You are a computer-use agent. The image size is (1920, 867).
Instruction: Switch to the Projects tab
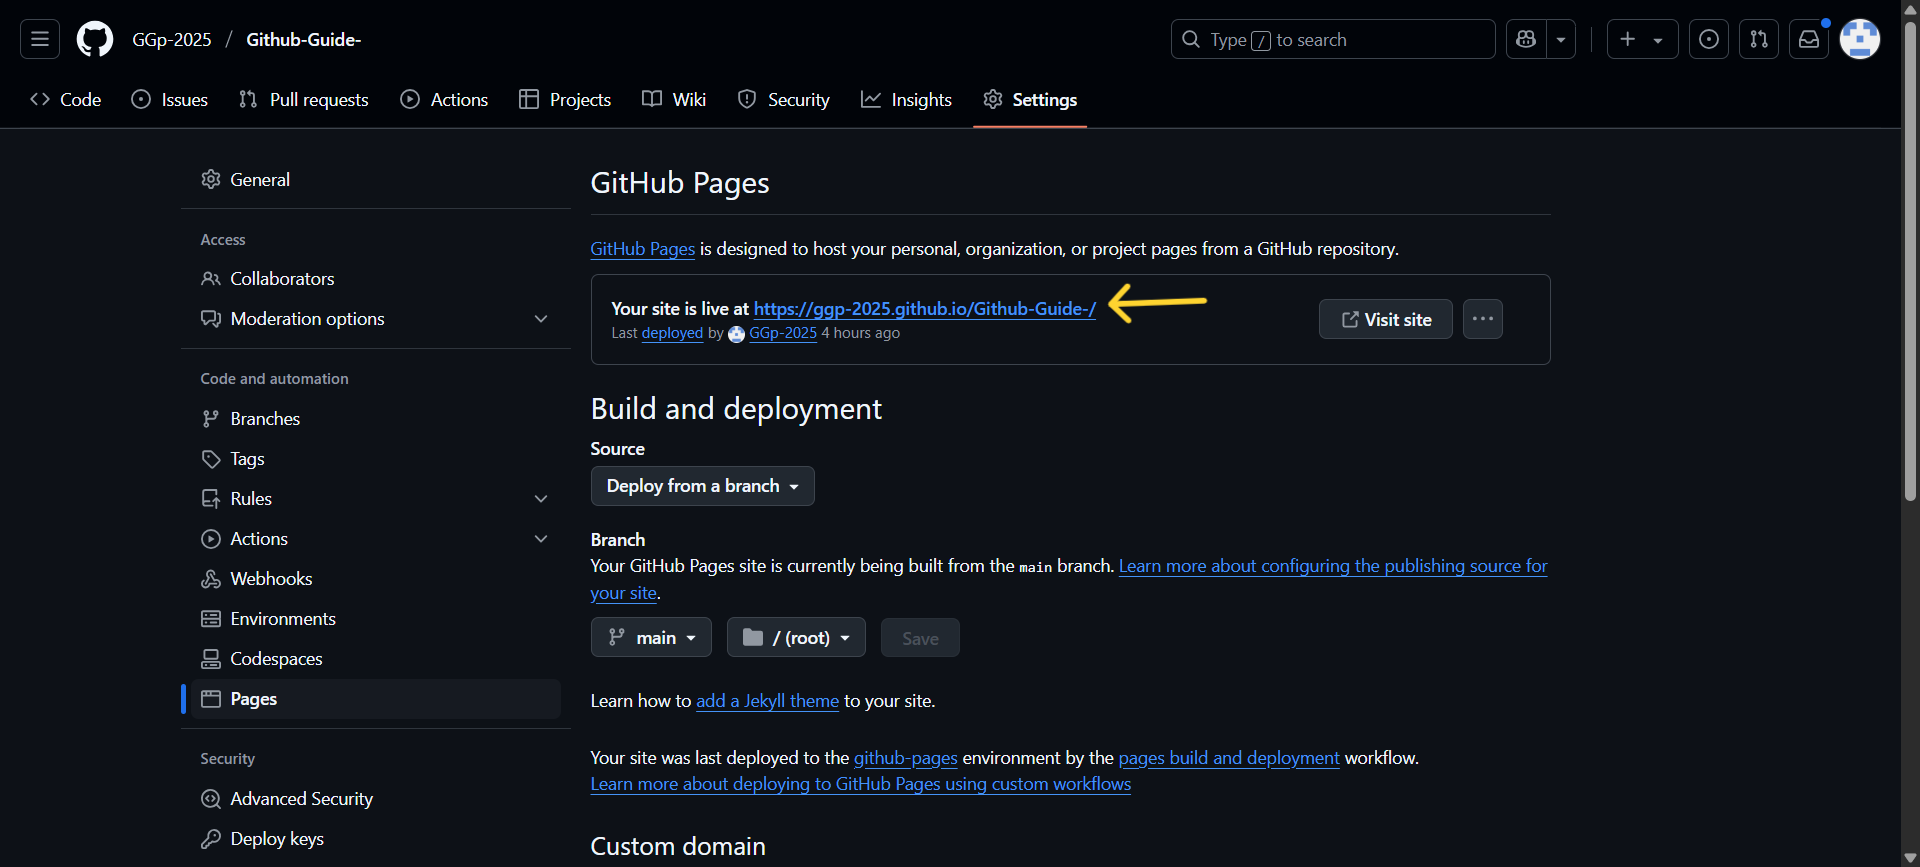(565, 99)
